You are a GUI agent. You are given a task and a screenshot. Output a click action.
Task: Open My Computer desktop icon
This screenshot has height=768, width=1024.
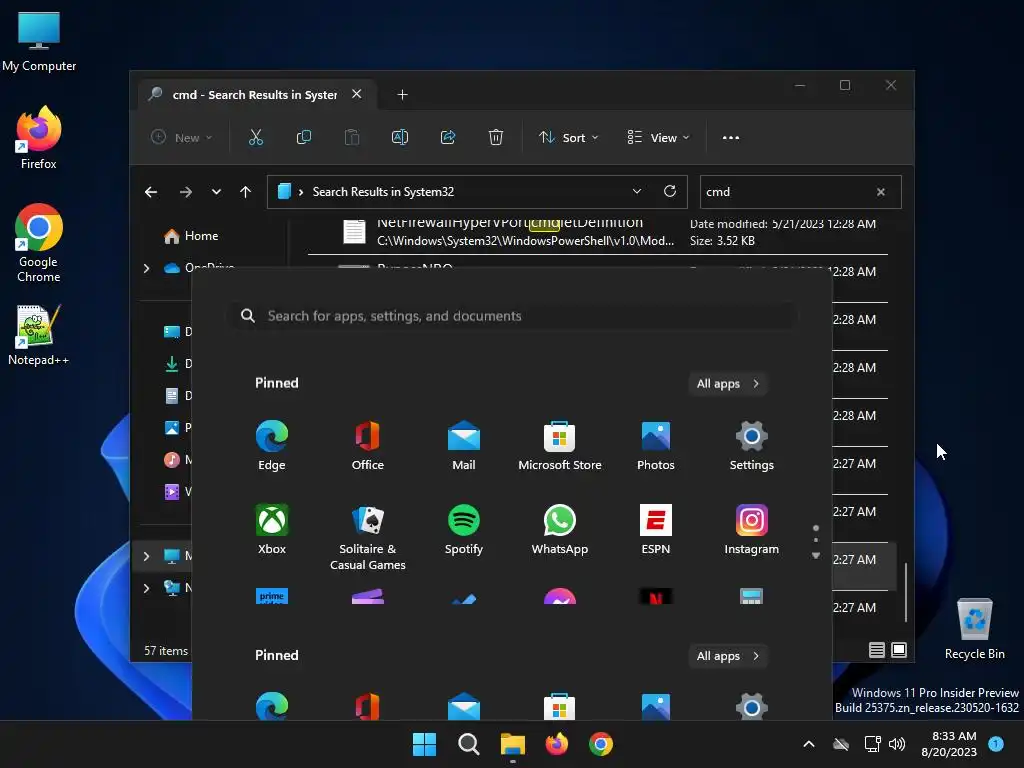click(x=39, y=41)
